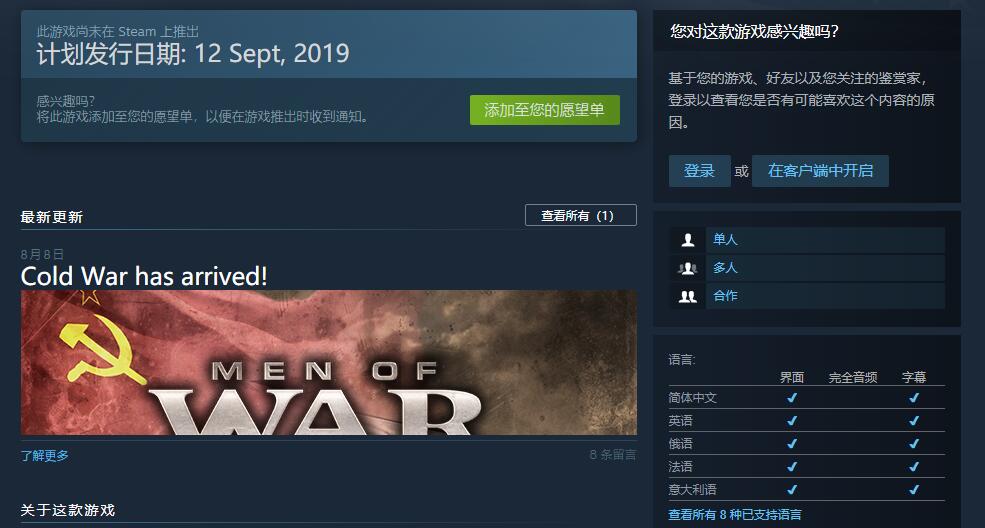985x528 pixels.
Task: Select the 合作 co-op category link
Action: pos(725,296)
